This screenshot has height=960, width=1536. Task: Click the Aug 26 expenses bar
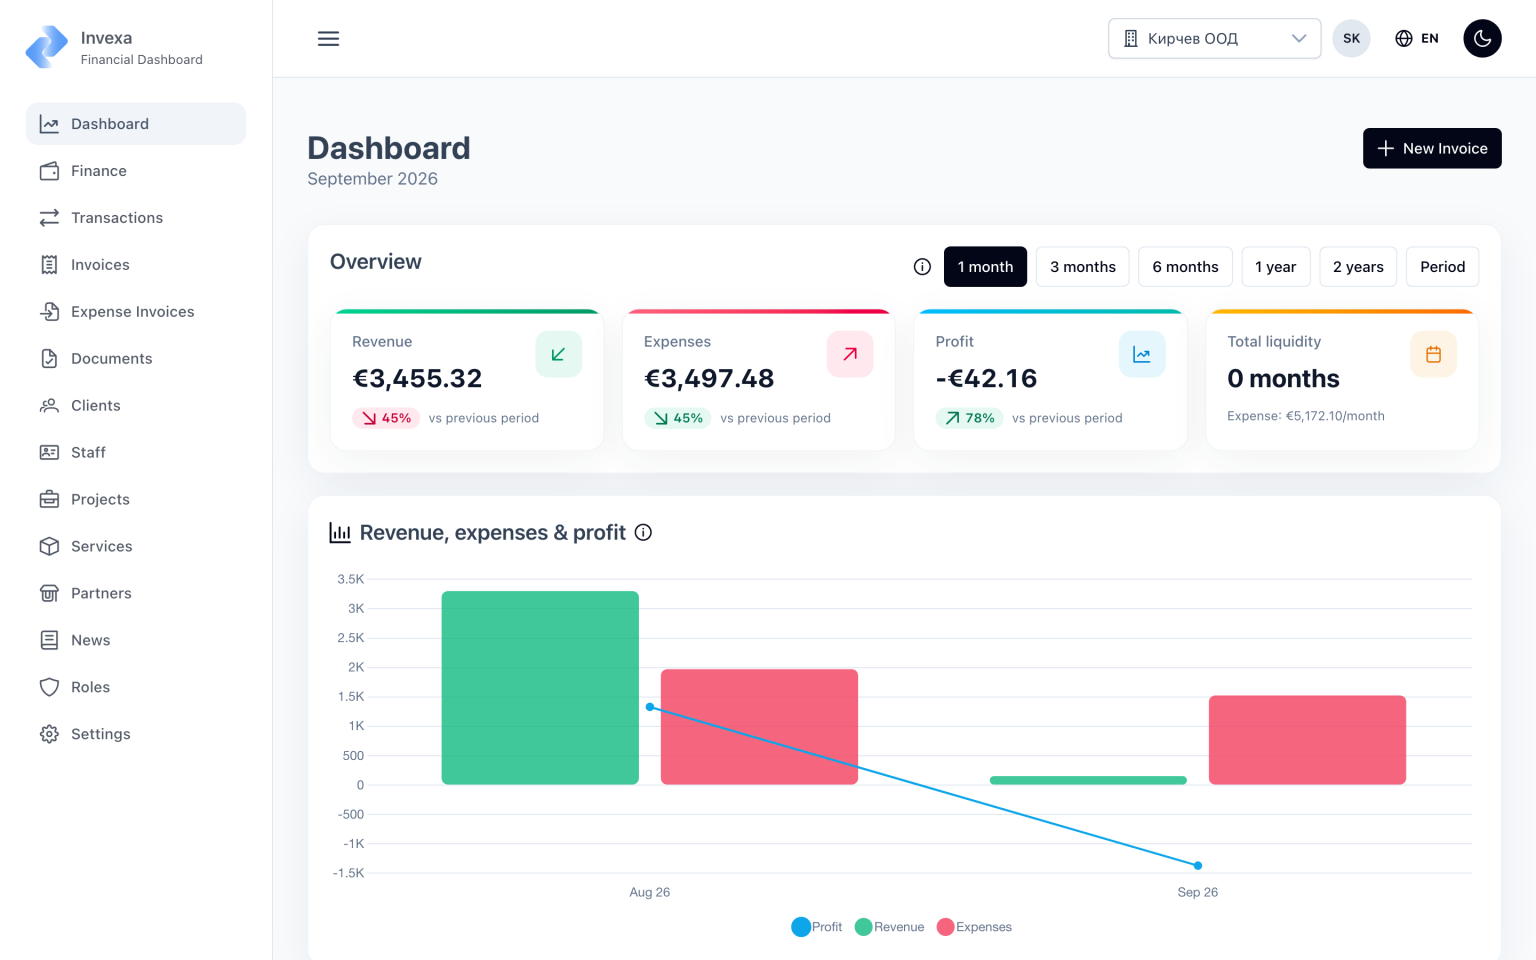[759, 727]
